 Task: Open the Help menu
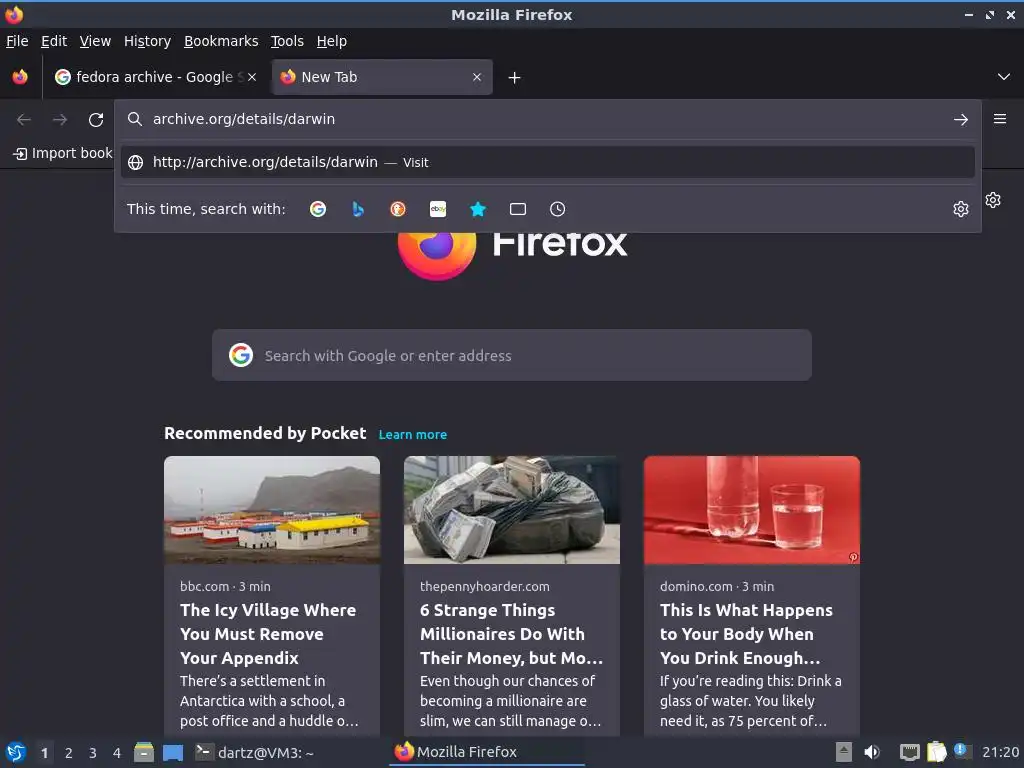332,41
